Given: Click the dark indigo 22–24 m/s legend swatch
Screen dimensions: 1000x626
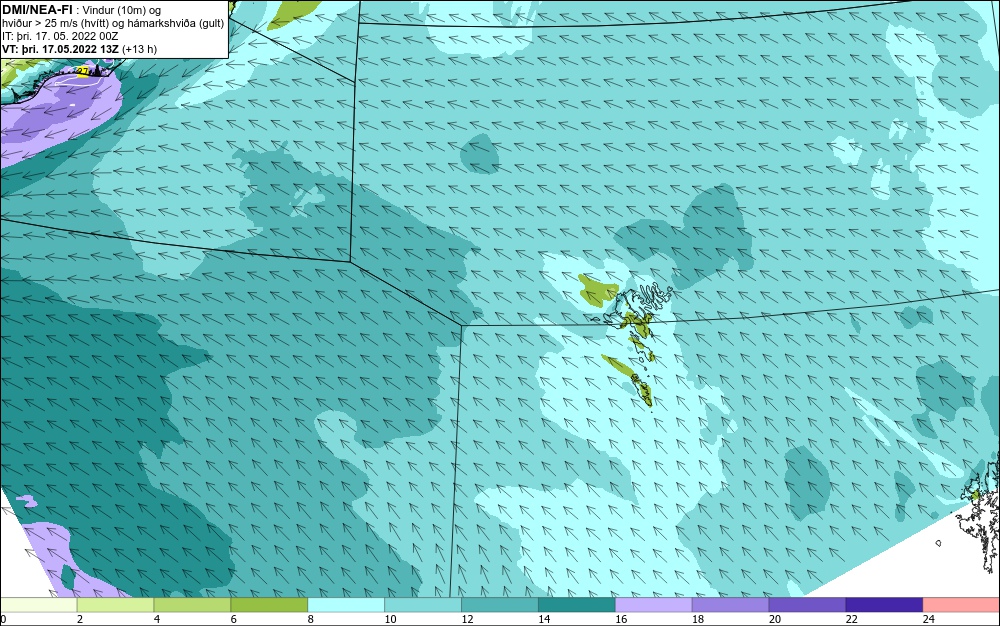Looking at the screenshot, I should tap(885, 605).
